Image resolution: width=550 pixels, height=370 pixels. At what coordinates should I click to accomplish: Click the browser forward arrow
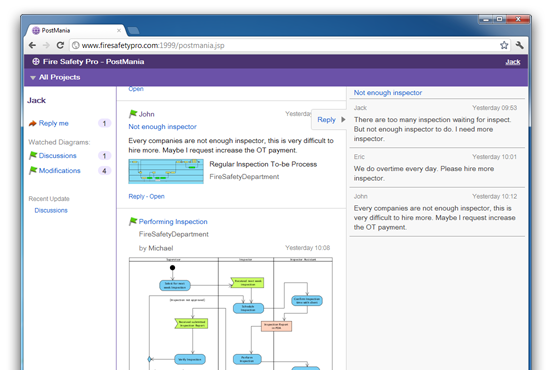coord(46,45)
